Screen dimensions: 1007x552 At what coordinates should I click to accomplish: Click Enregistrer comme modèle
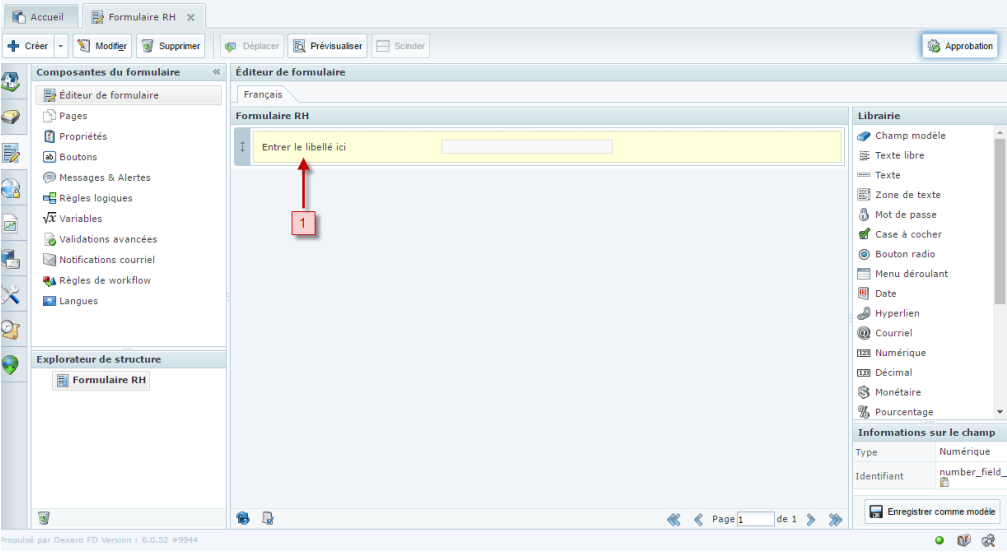click(932, 512)
